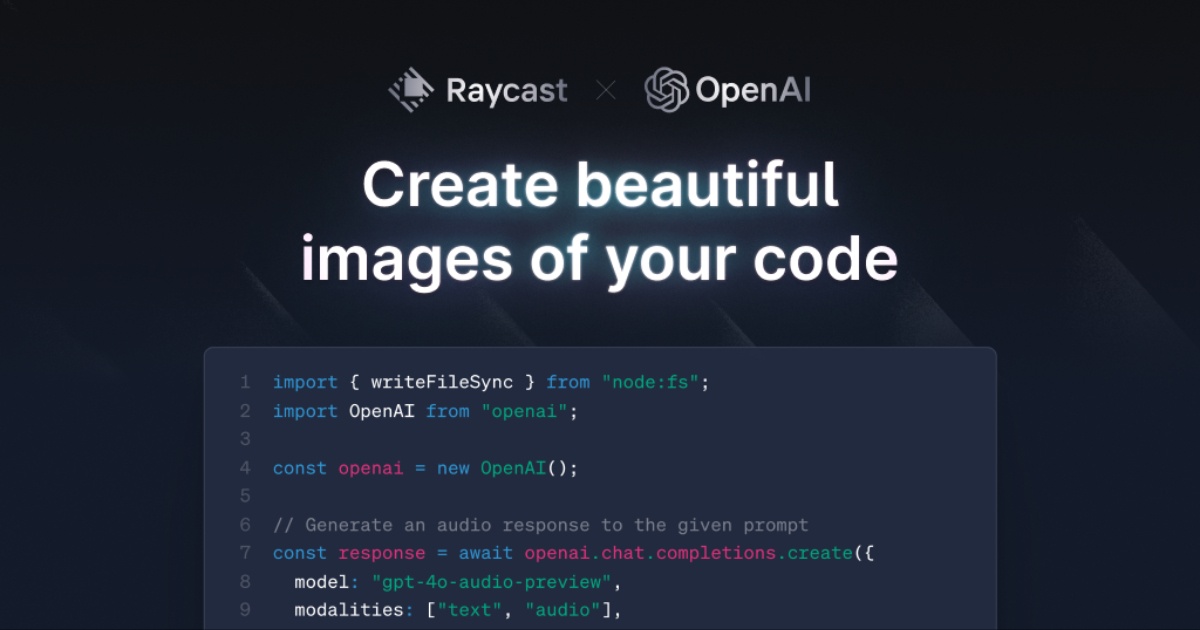The image size is (1200, 630).
Task: Select line number 4 in the gutter
Action: click(245, 468)
